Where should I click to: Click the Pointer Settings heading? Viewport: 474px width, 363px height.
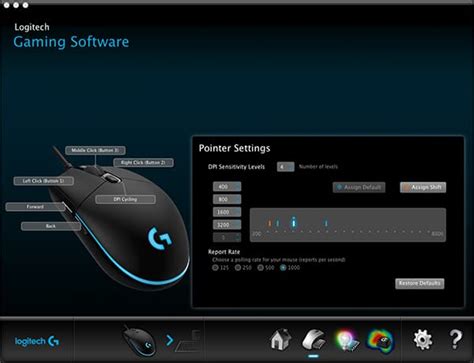coord(234,148)
